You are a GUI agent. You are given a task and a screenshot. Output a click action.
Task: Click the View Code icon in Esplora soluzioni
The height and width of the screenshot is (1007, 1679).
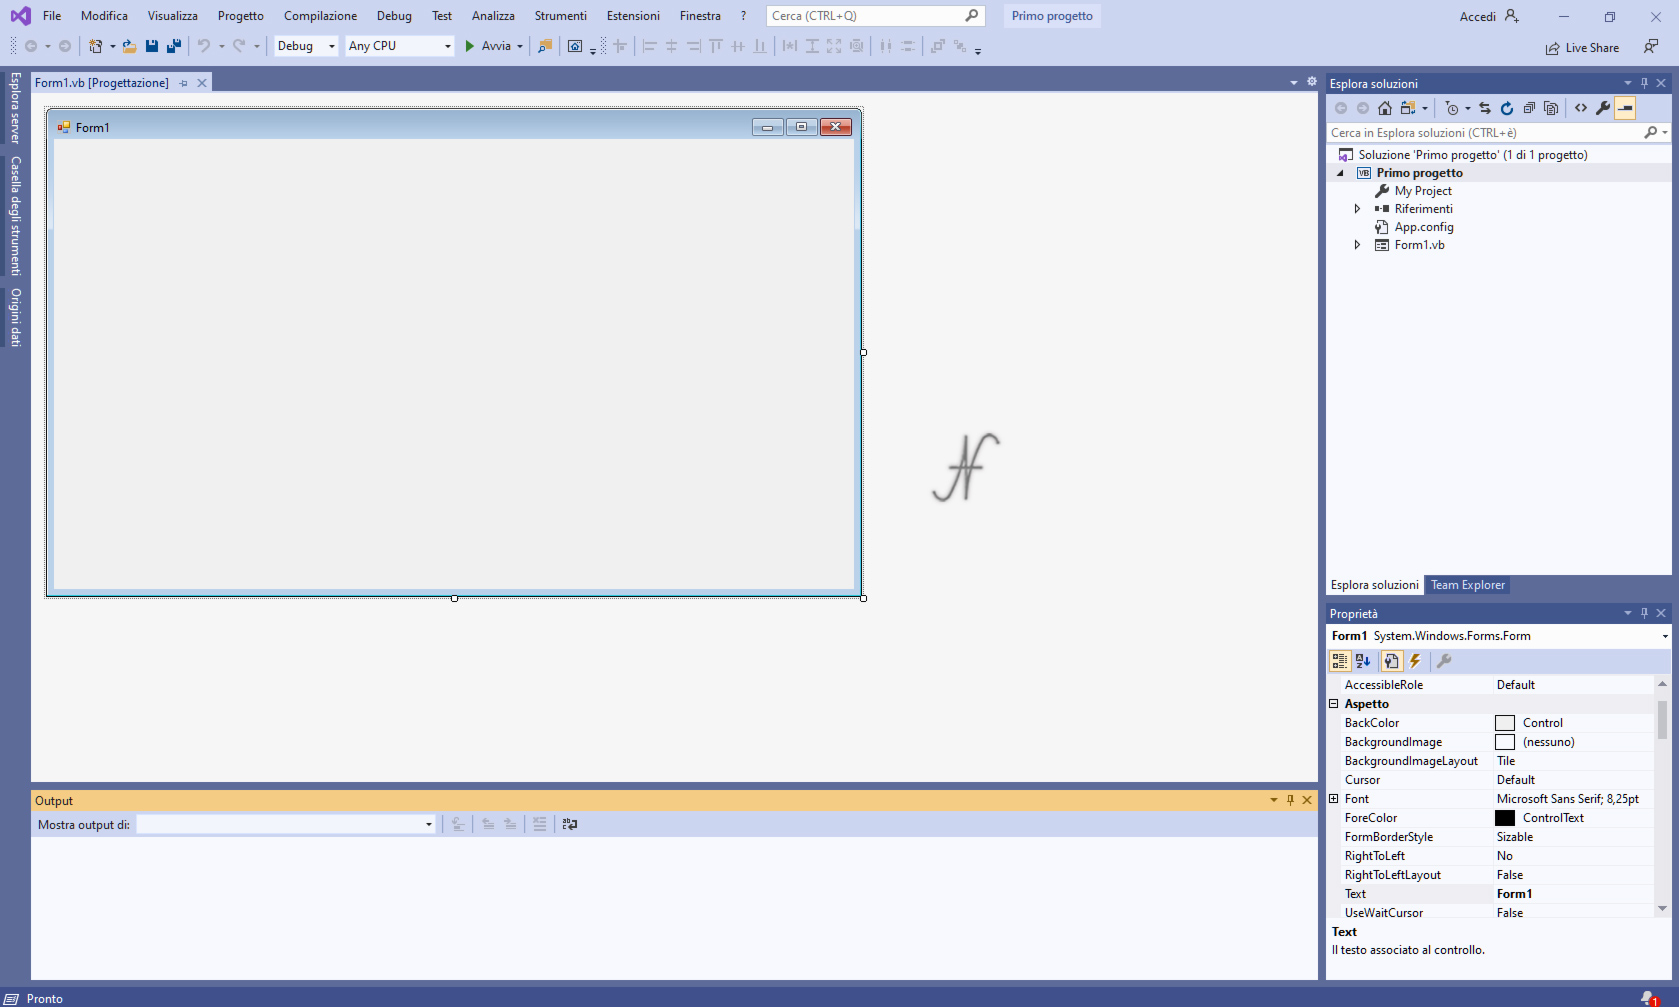[1581, 108]
